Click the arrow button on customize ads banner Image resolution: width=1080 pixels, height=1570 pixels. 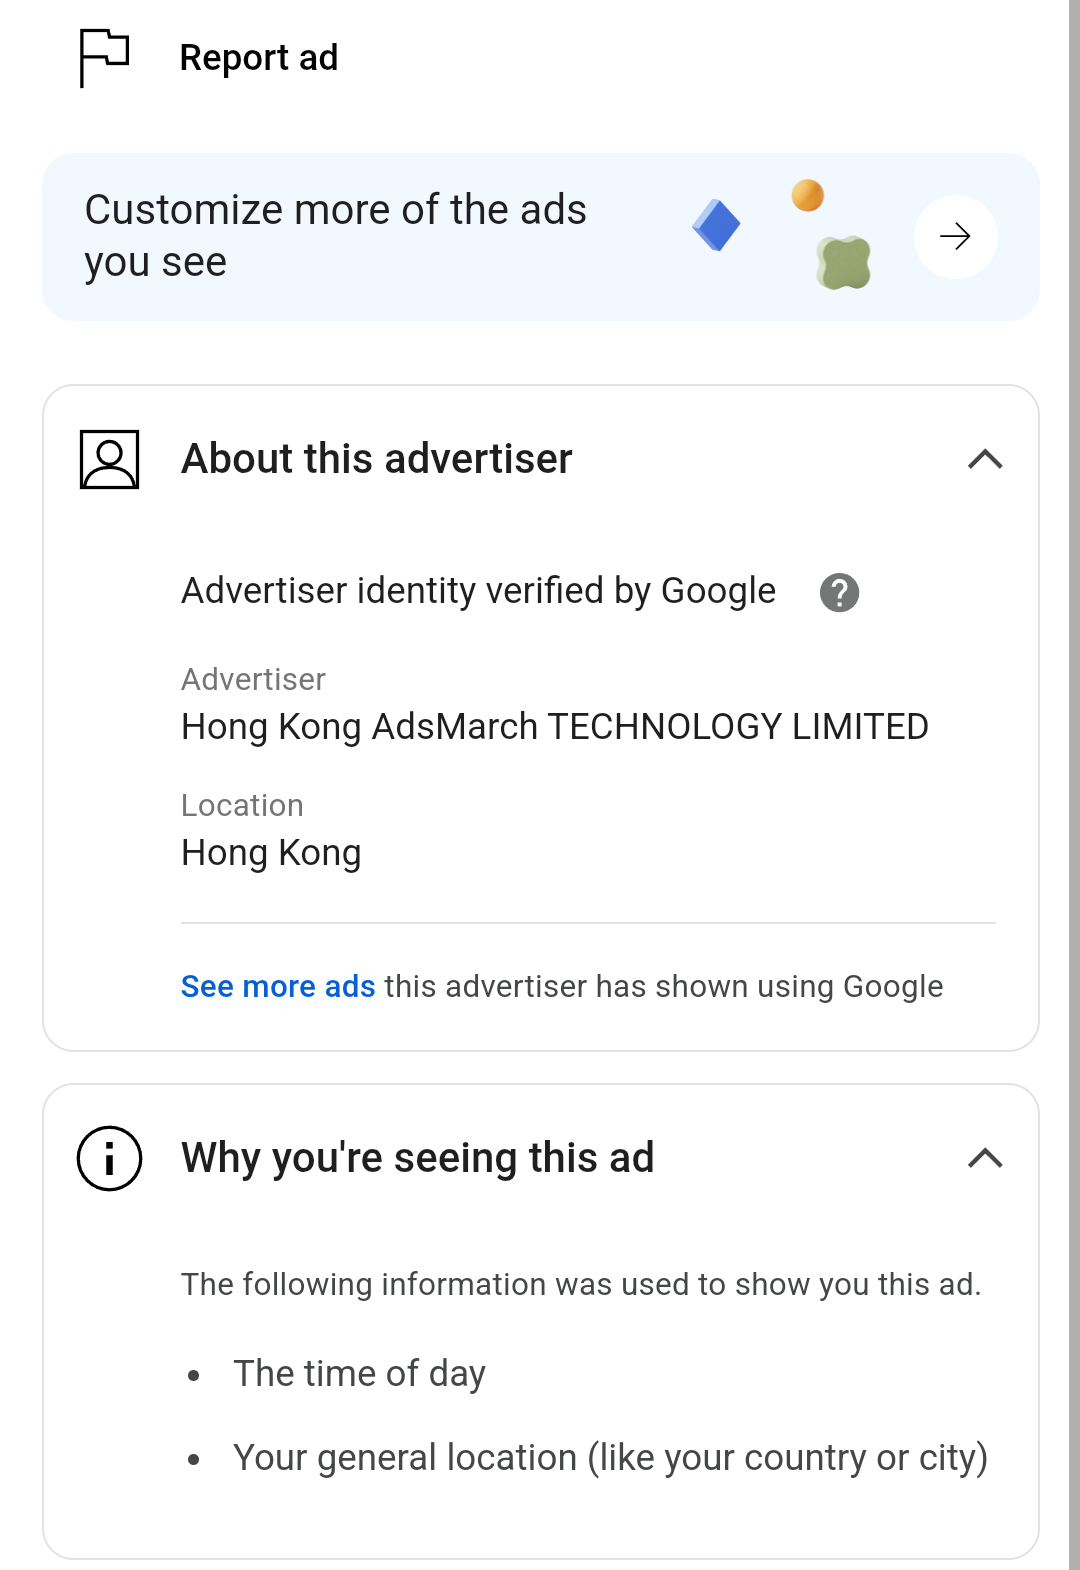click(x=956, y=237)
